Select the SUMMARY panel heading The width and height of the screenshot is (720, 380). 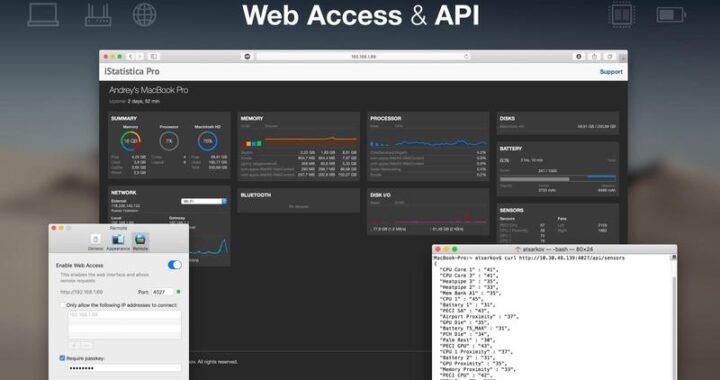[x=124, y=118]
